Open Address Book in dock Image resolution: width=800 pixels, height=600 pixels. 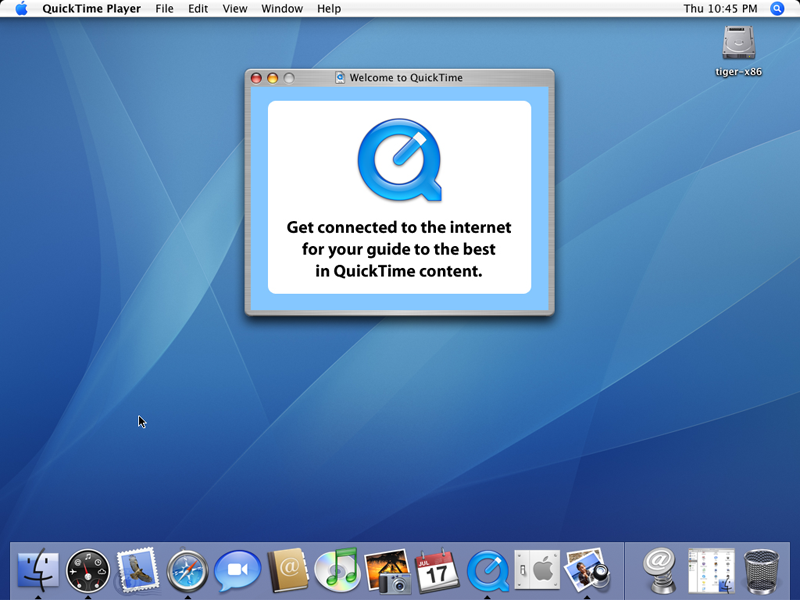pos(288,570)
